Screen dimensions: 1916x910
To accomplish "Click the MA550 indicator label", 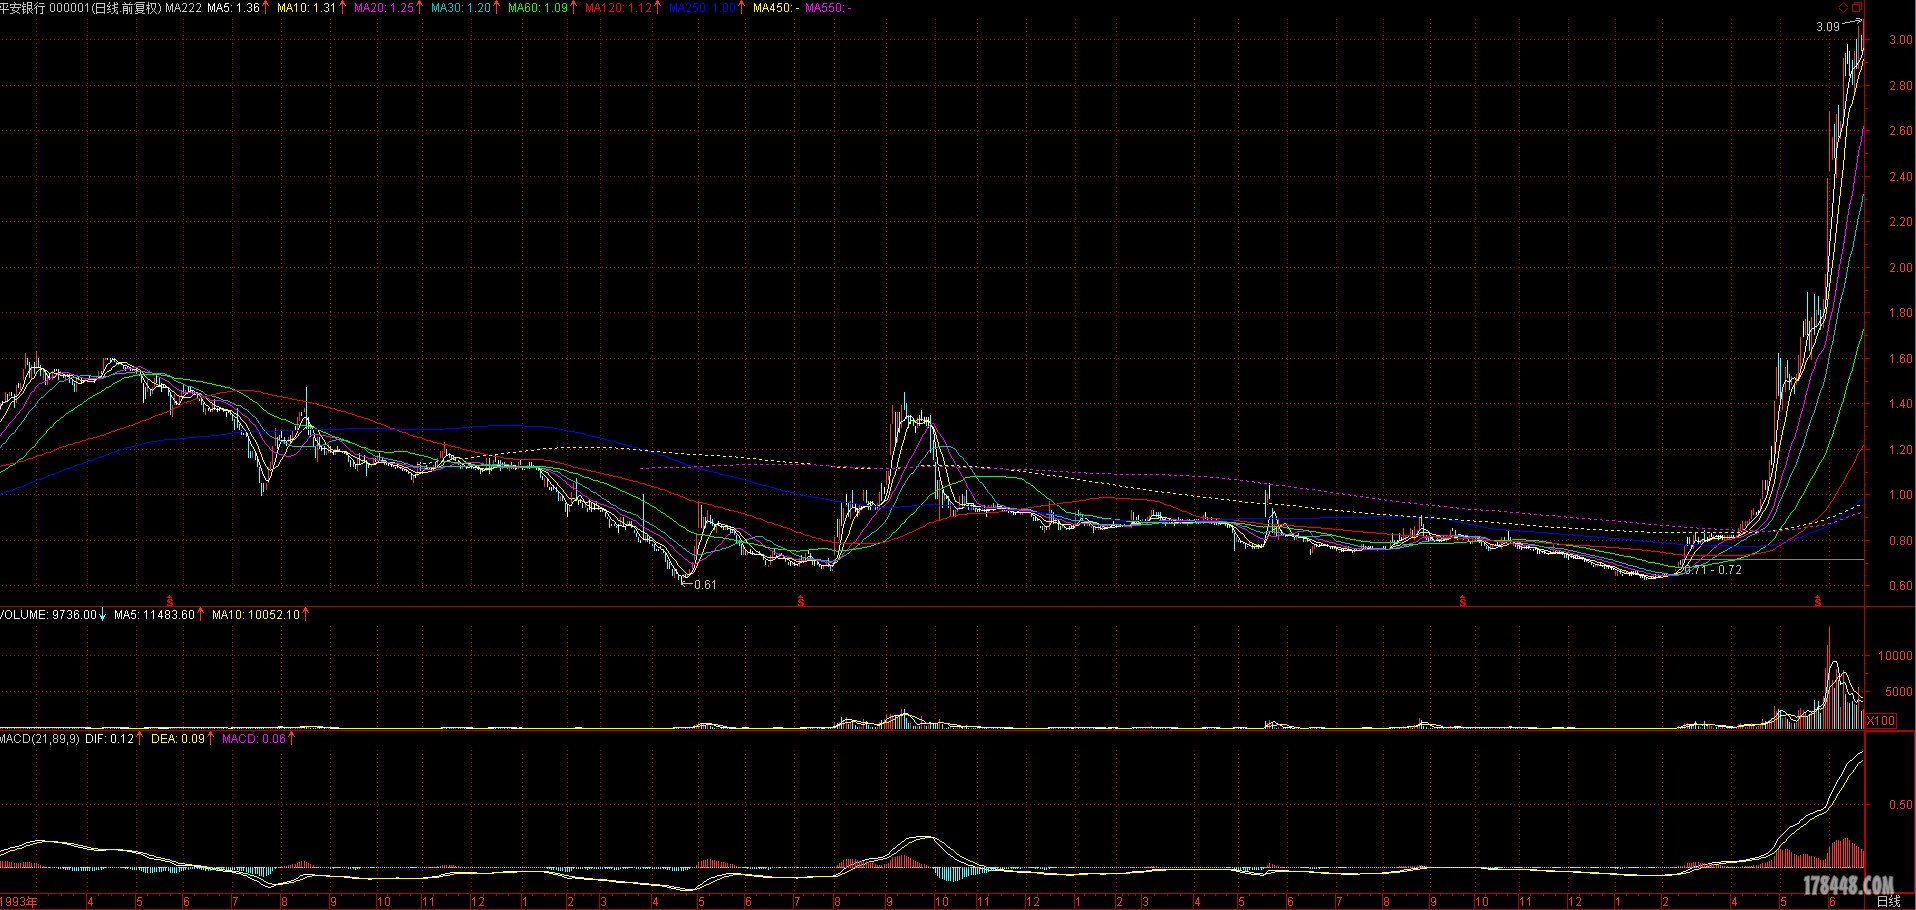I will tap(826, 7).
